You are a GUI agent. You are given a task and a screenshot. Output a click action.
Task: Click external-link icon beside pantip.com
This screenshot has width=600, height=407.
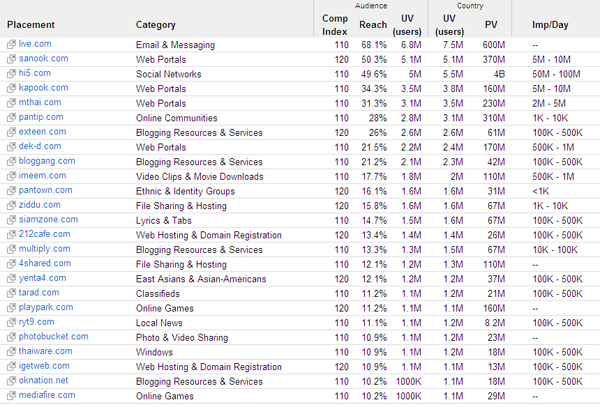pos(11,117)
